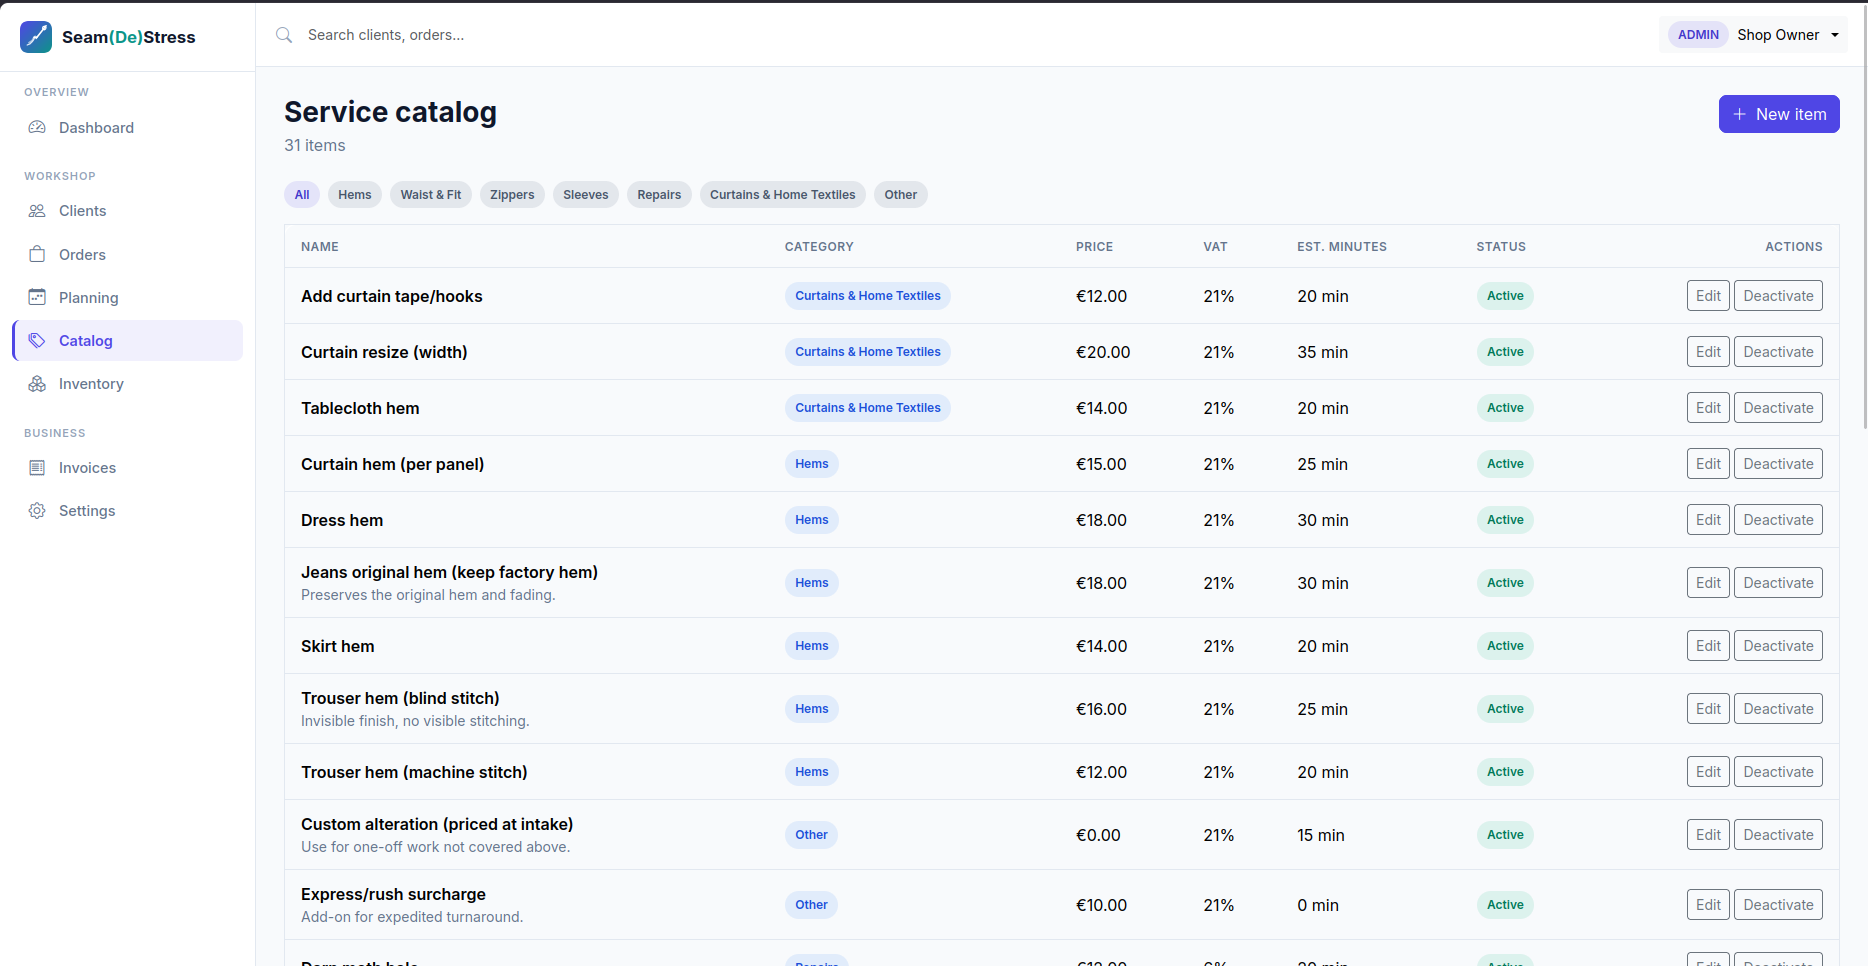Open the Shop Owner account dropdown
This screenshot has width=1868, height=966.
1753,35
